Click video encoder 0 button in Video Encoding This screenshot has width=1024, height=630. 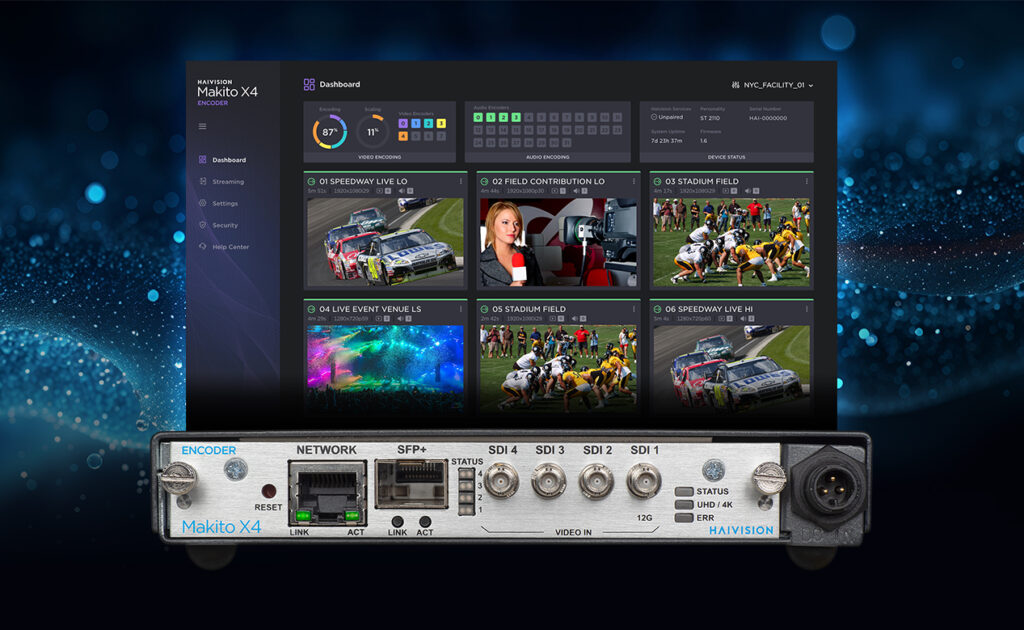(x=403, y=122)
